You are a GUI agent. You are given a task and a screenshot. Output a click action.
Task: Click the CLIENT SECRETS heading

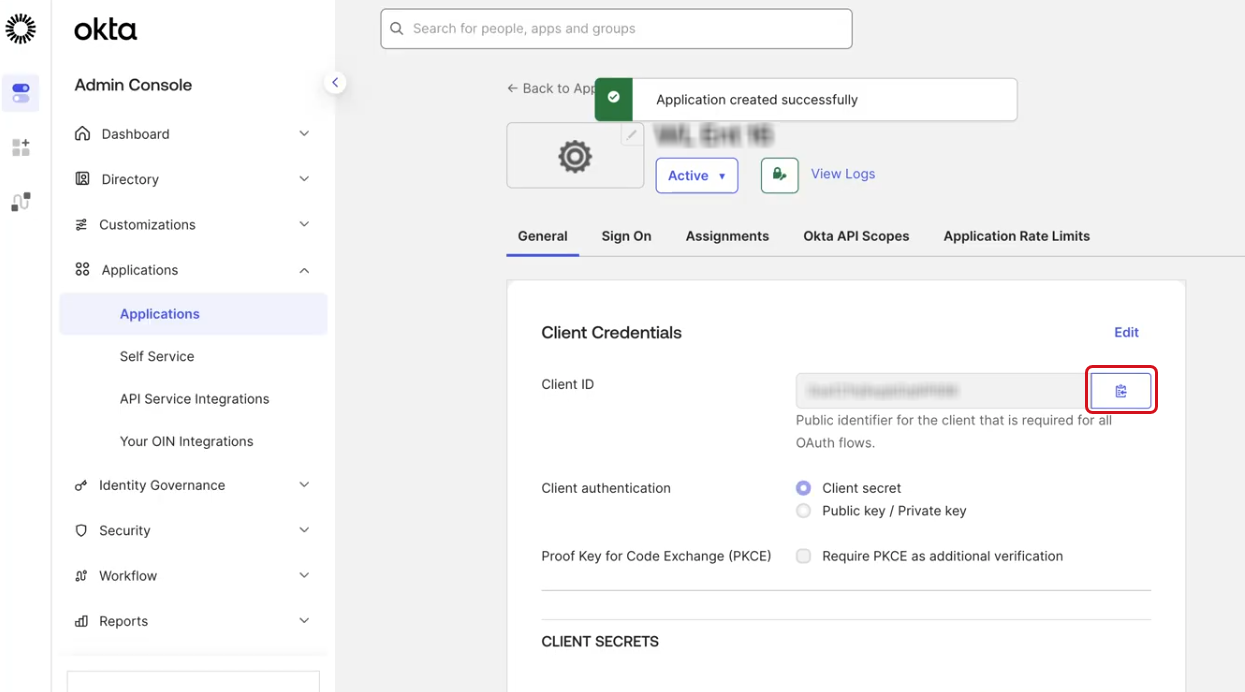coord(600,642)
